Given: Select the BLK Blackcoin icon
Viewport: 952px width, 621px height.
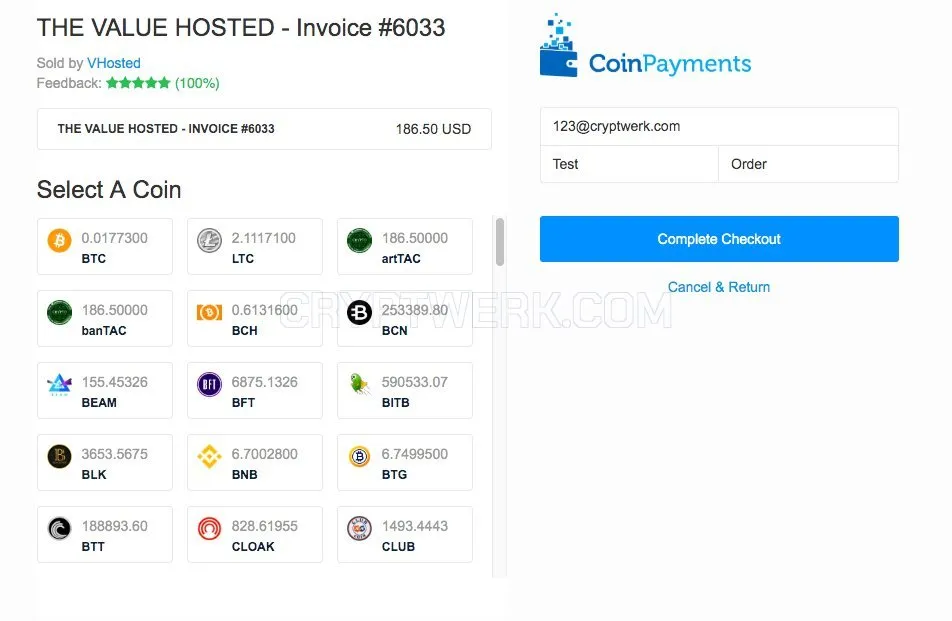Looking at the screenshot, I should pos(60,456).
